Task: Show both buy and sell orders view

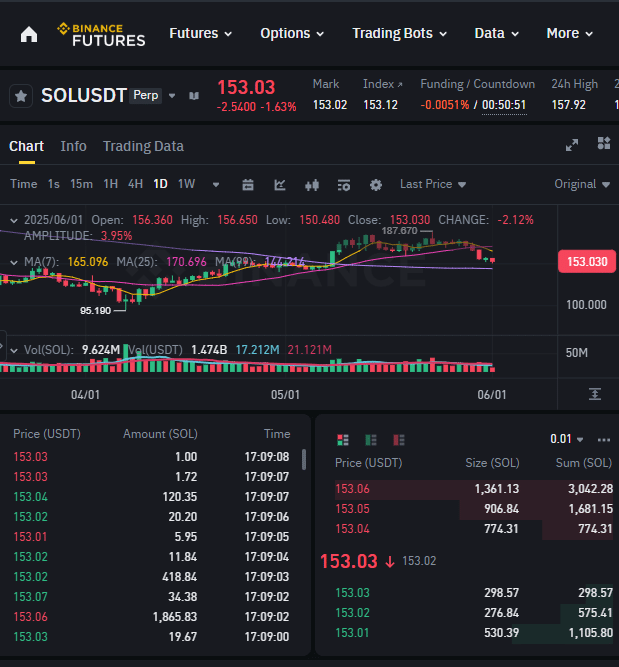Action: tap(343, 439)
